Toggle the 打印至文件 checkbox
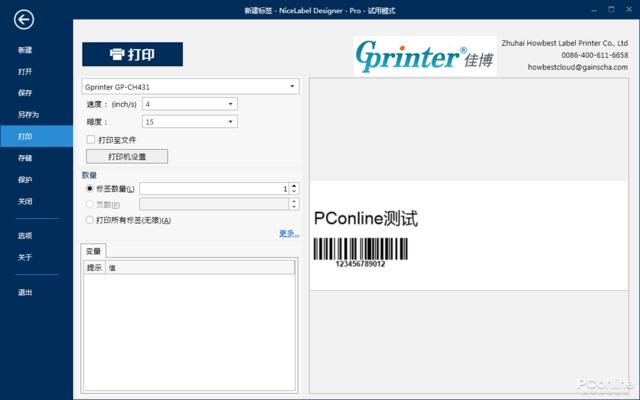This screenshot has width=640, height=400. tap(91, 140)
